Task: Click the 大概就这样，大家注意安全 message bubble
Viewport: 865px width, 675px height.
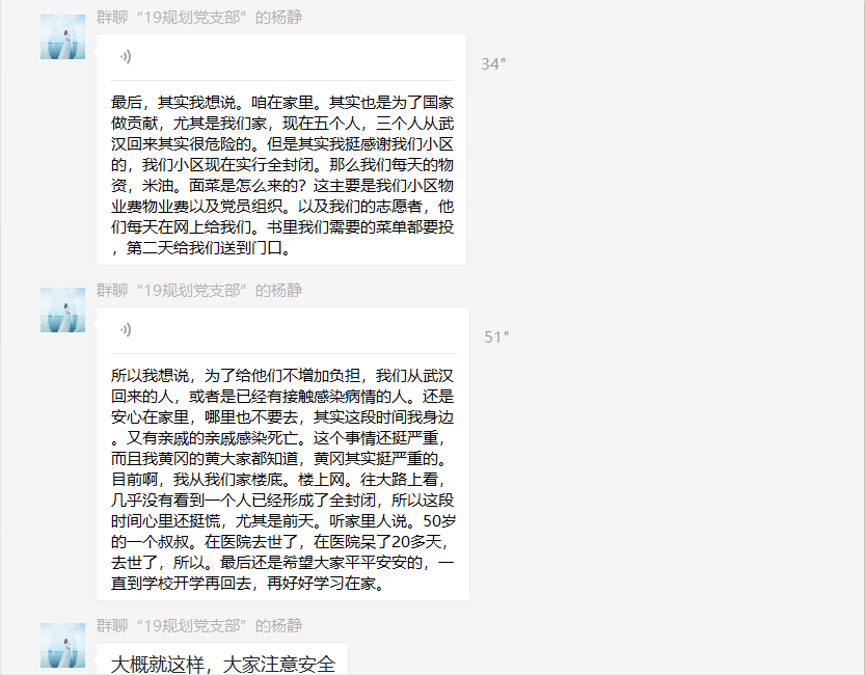Action: tap(222, 659)
